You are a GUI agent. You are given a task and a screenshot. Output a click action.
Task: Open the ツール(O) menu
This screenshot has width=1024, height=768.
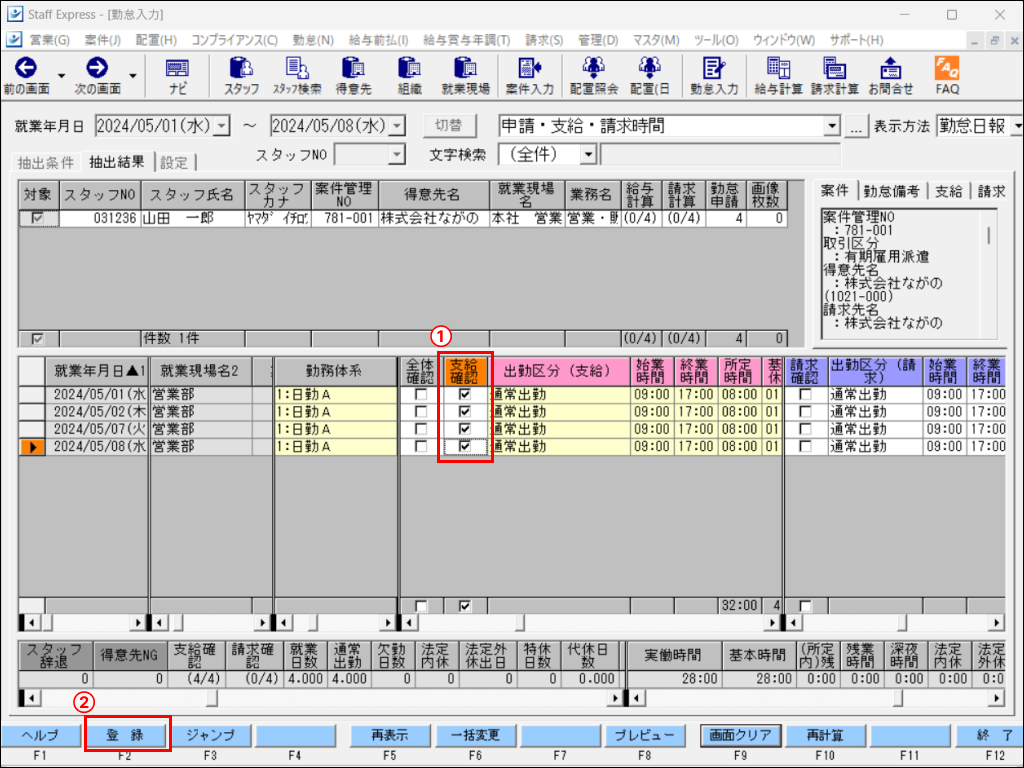pos(716,40)
